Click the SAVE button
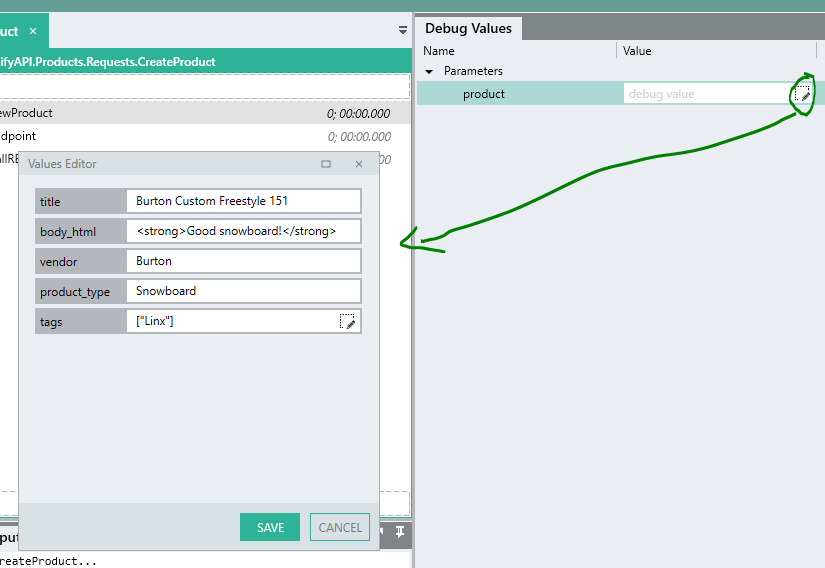This screenshot has height=568, width=825. [x=270, y=527]
